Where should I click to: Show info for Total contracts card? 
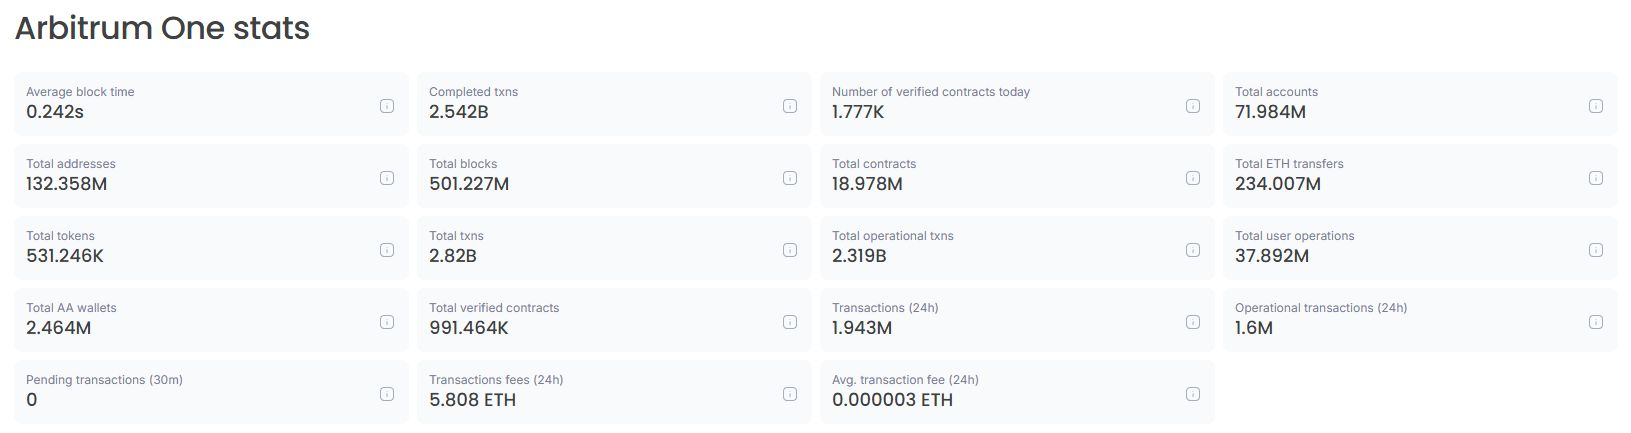tap(1193, 178)
